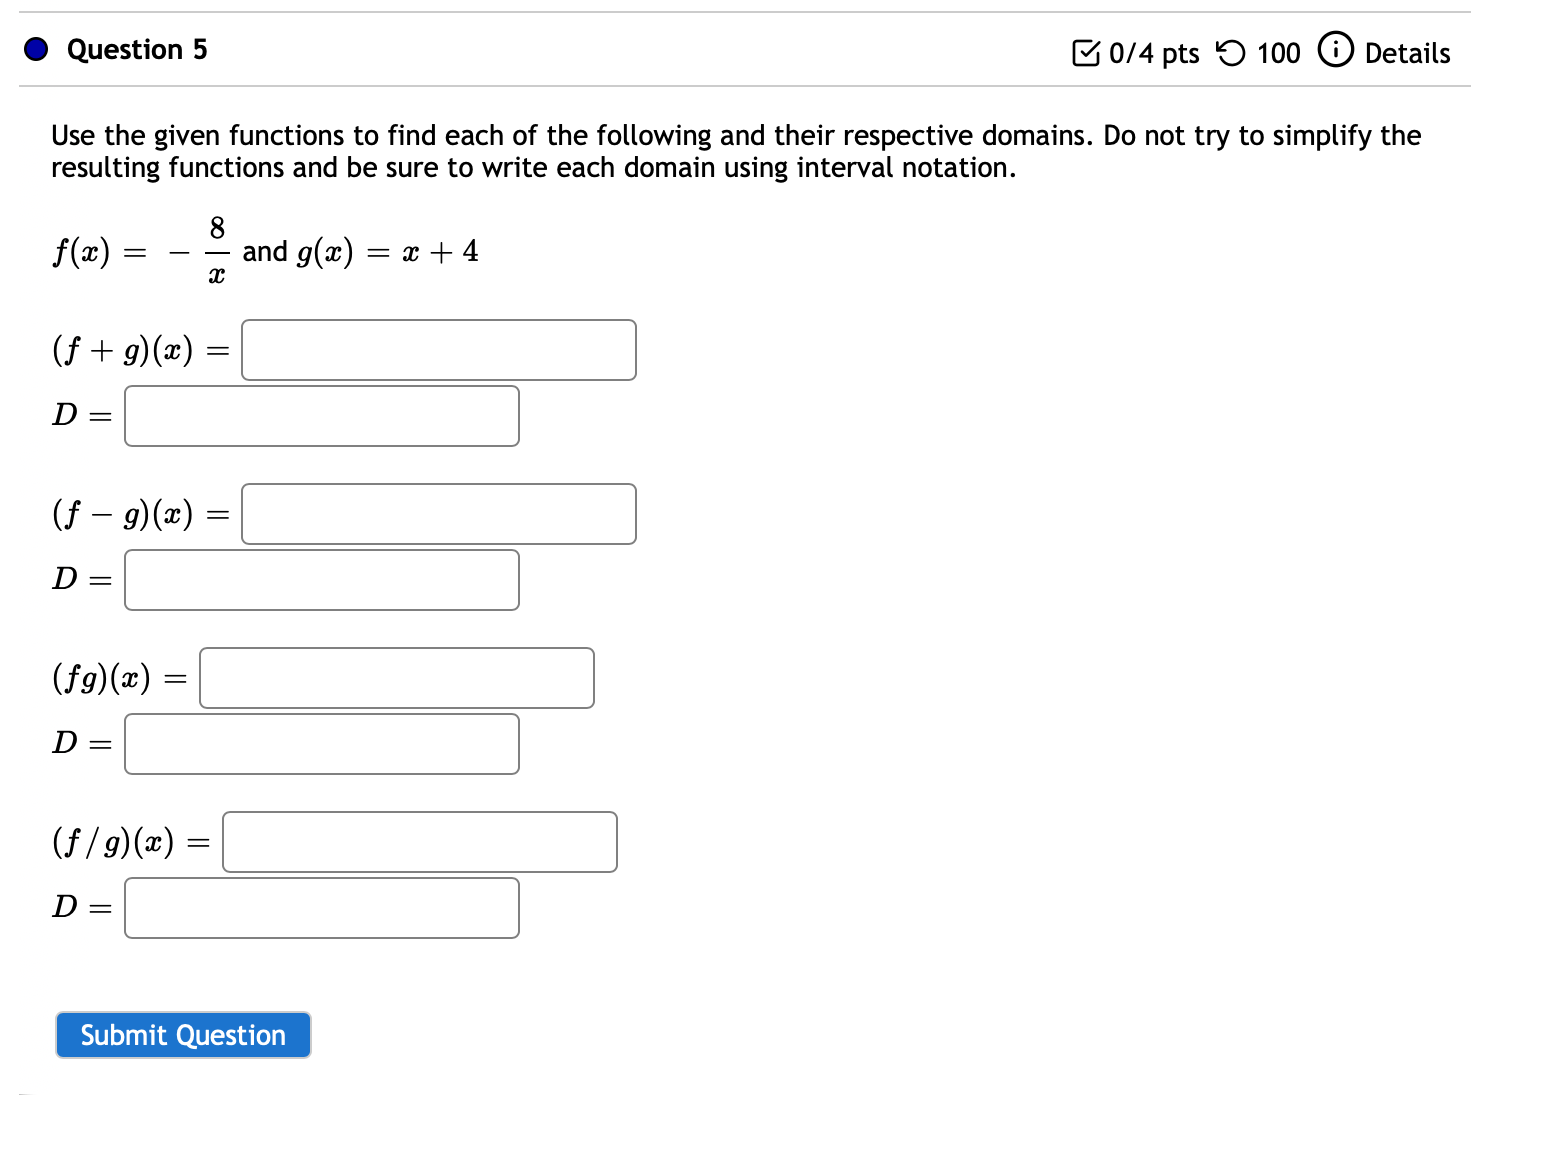Select the domain field below (fg)(x)

[321, 743]
